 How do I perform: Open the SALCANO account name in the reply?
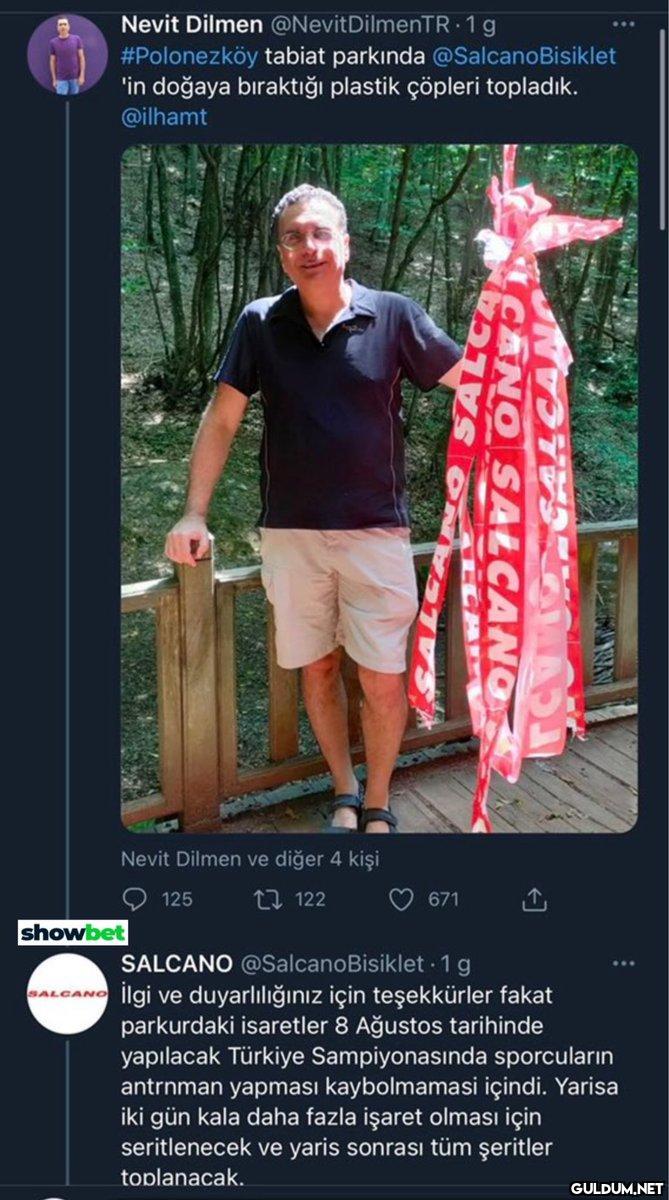(176, 964)
